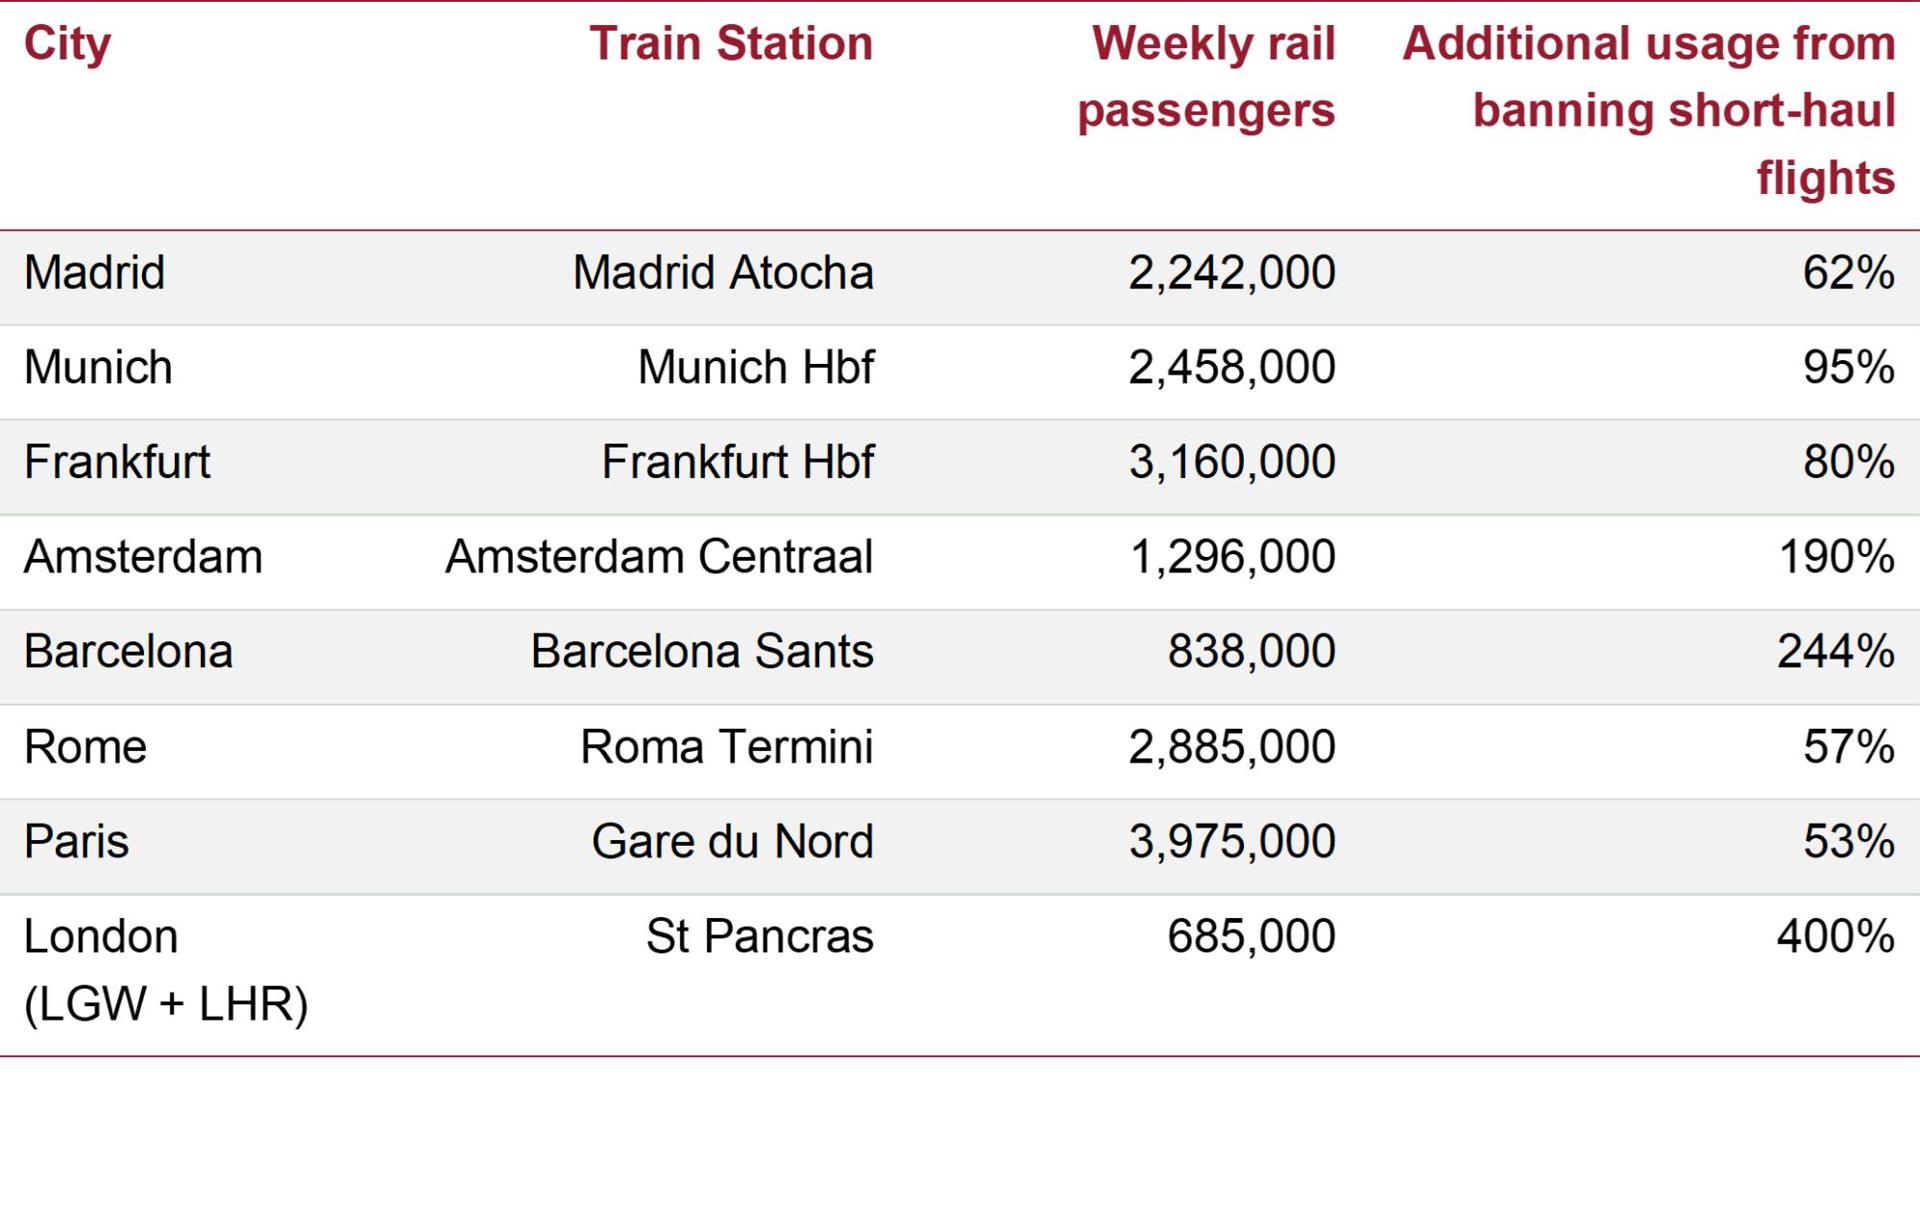The image size is (1920, 1229).
Task: Select Amsterdam's 190% usage value
Action: click(x=1837, y=557)
